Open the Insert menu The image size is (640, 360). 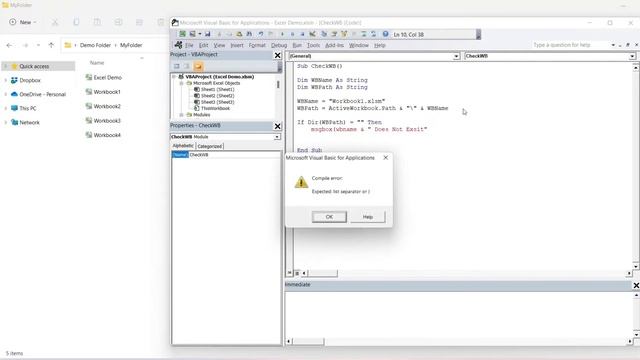(x=237, y=45)
